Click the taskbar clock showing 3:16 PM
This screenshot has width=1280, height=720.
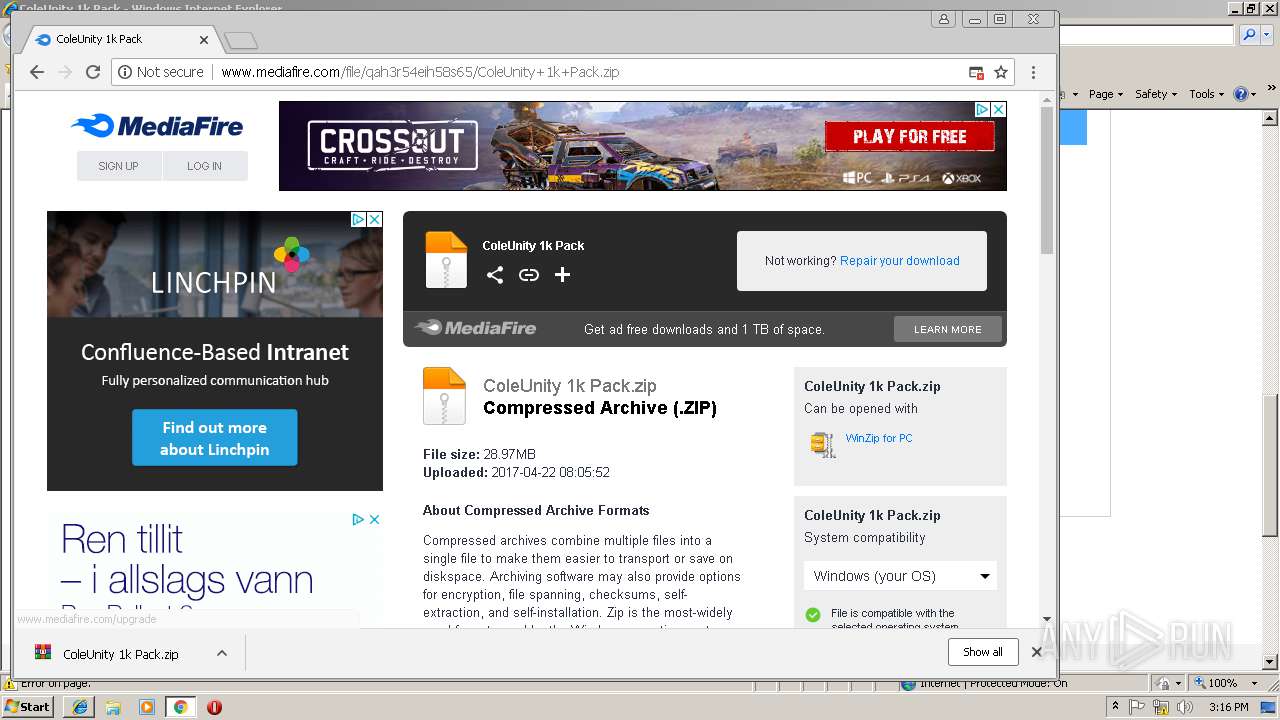tap(1228, 707)
